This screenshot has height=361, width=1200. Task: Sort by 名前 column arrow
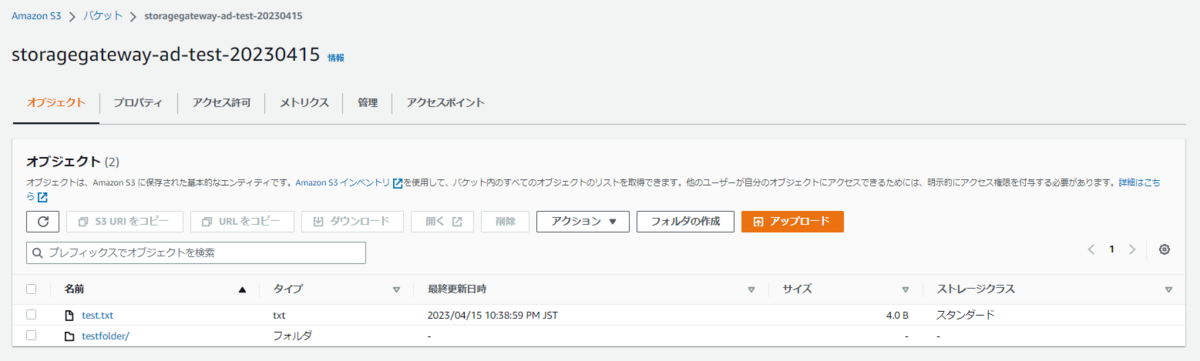pyautogui.click(x=242, y=290)
